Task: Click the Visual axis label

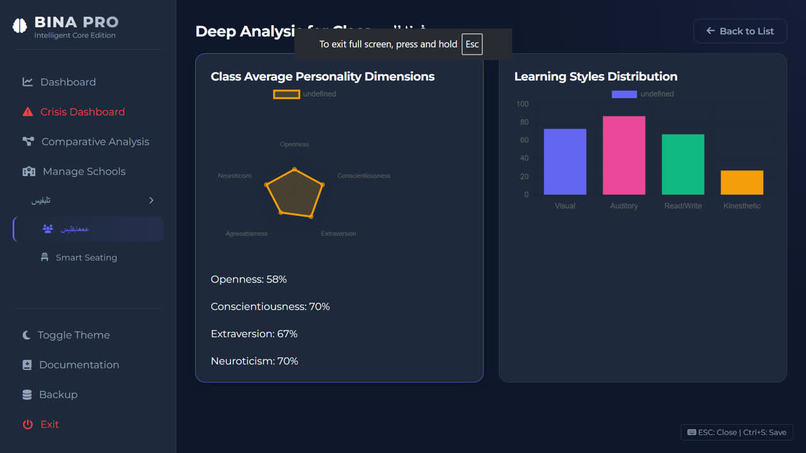Action: click(x=565, y=206)
